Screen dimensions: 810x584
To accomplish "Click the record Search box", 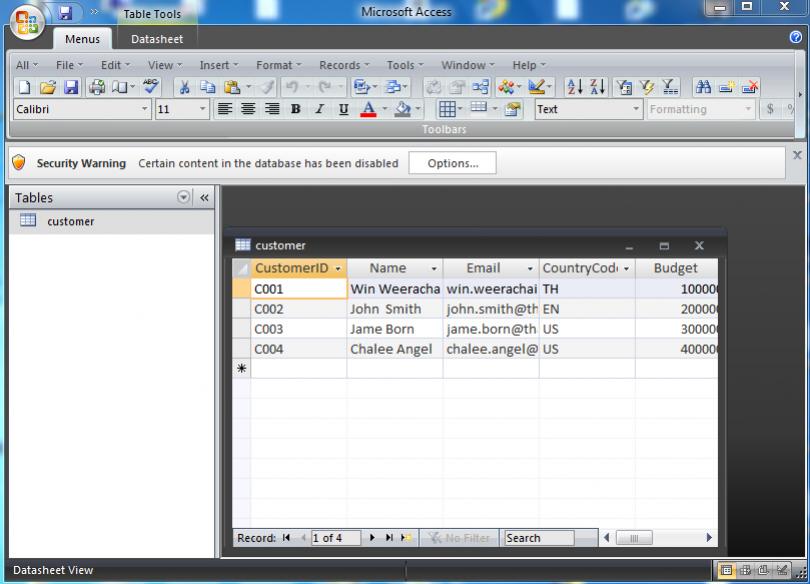I will point(539,538).
